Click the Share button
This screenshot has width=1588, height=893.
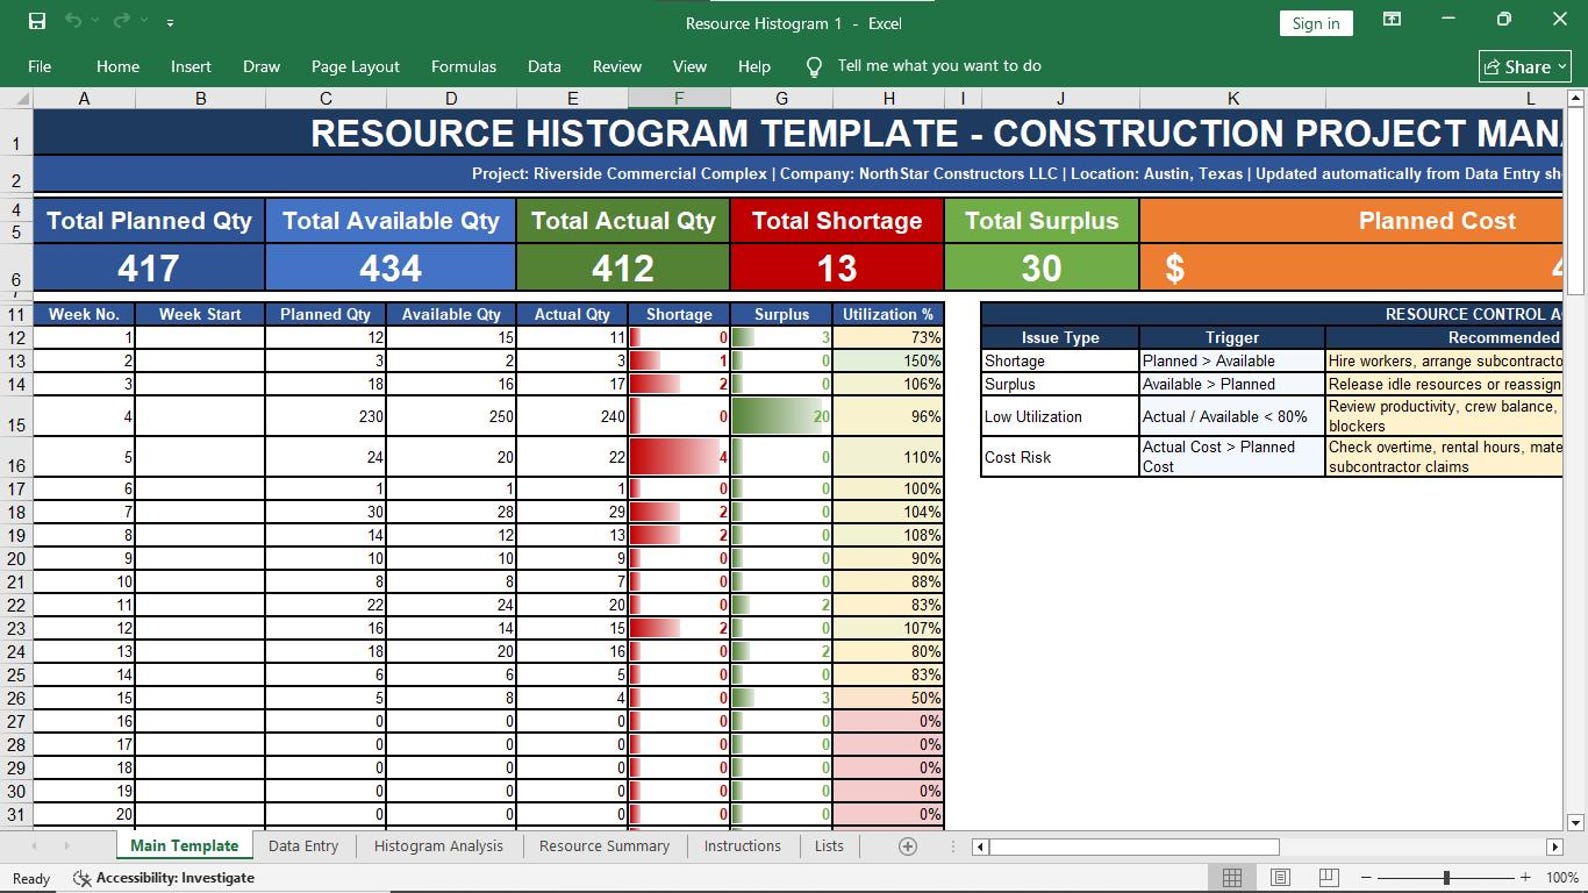click(x=1525, y=66)
